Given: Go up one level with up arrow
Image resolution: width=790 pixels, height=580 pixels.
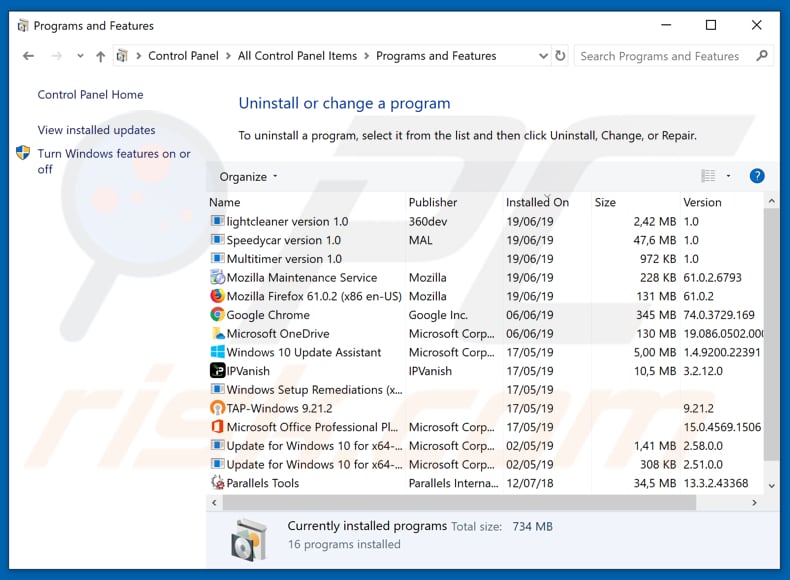Looking at the screenshot, I should point(100,56).
